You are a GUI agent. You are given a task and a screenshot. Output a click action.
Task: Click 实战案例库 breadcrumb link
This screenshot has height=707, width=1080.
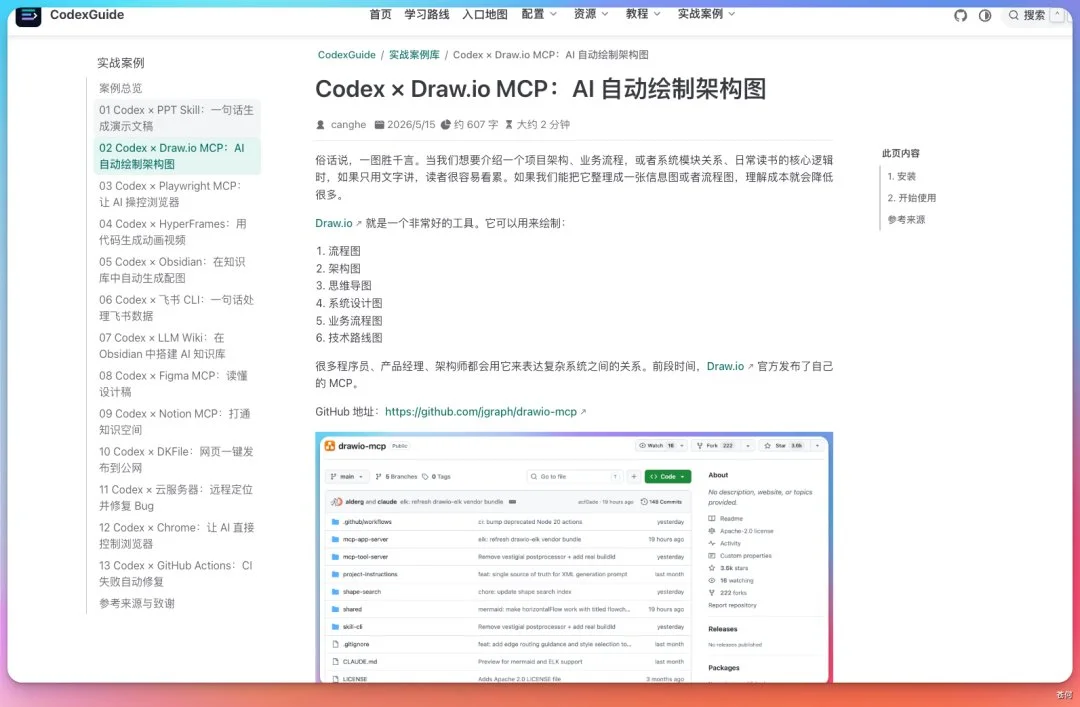414,54
